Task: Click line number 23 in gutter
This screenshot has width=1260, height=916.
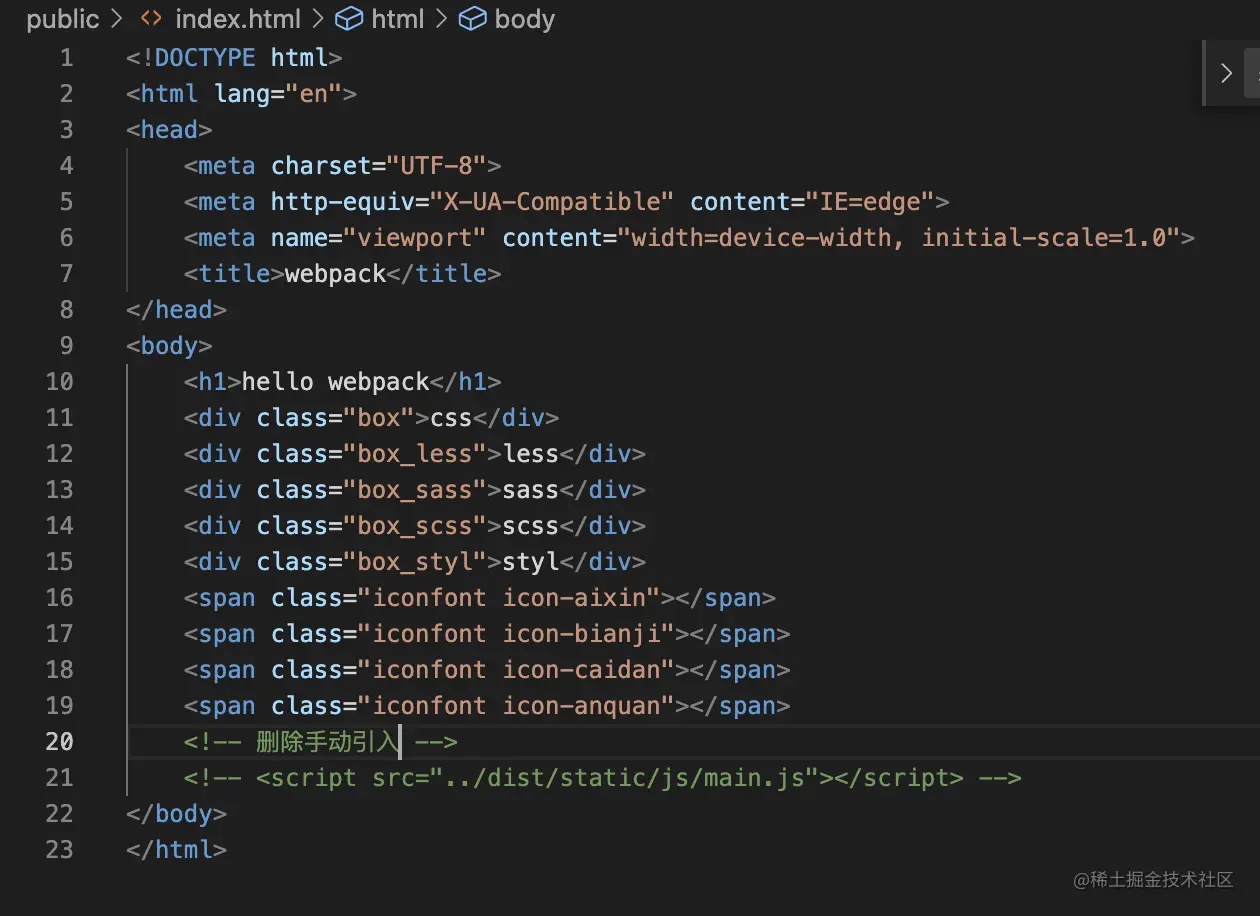Action: coord(59,850)
